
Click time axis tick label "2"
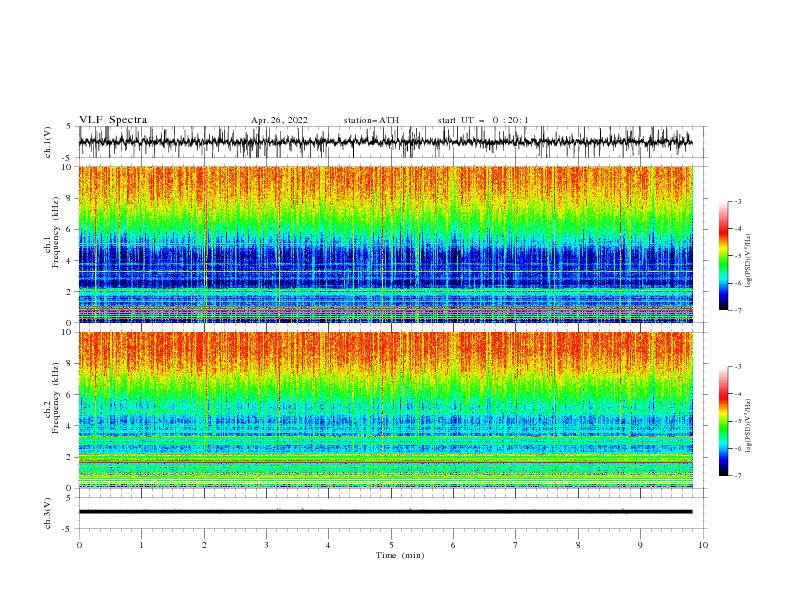pyautogui.click(x=204, y=545)
